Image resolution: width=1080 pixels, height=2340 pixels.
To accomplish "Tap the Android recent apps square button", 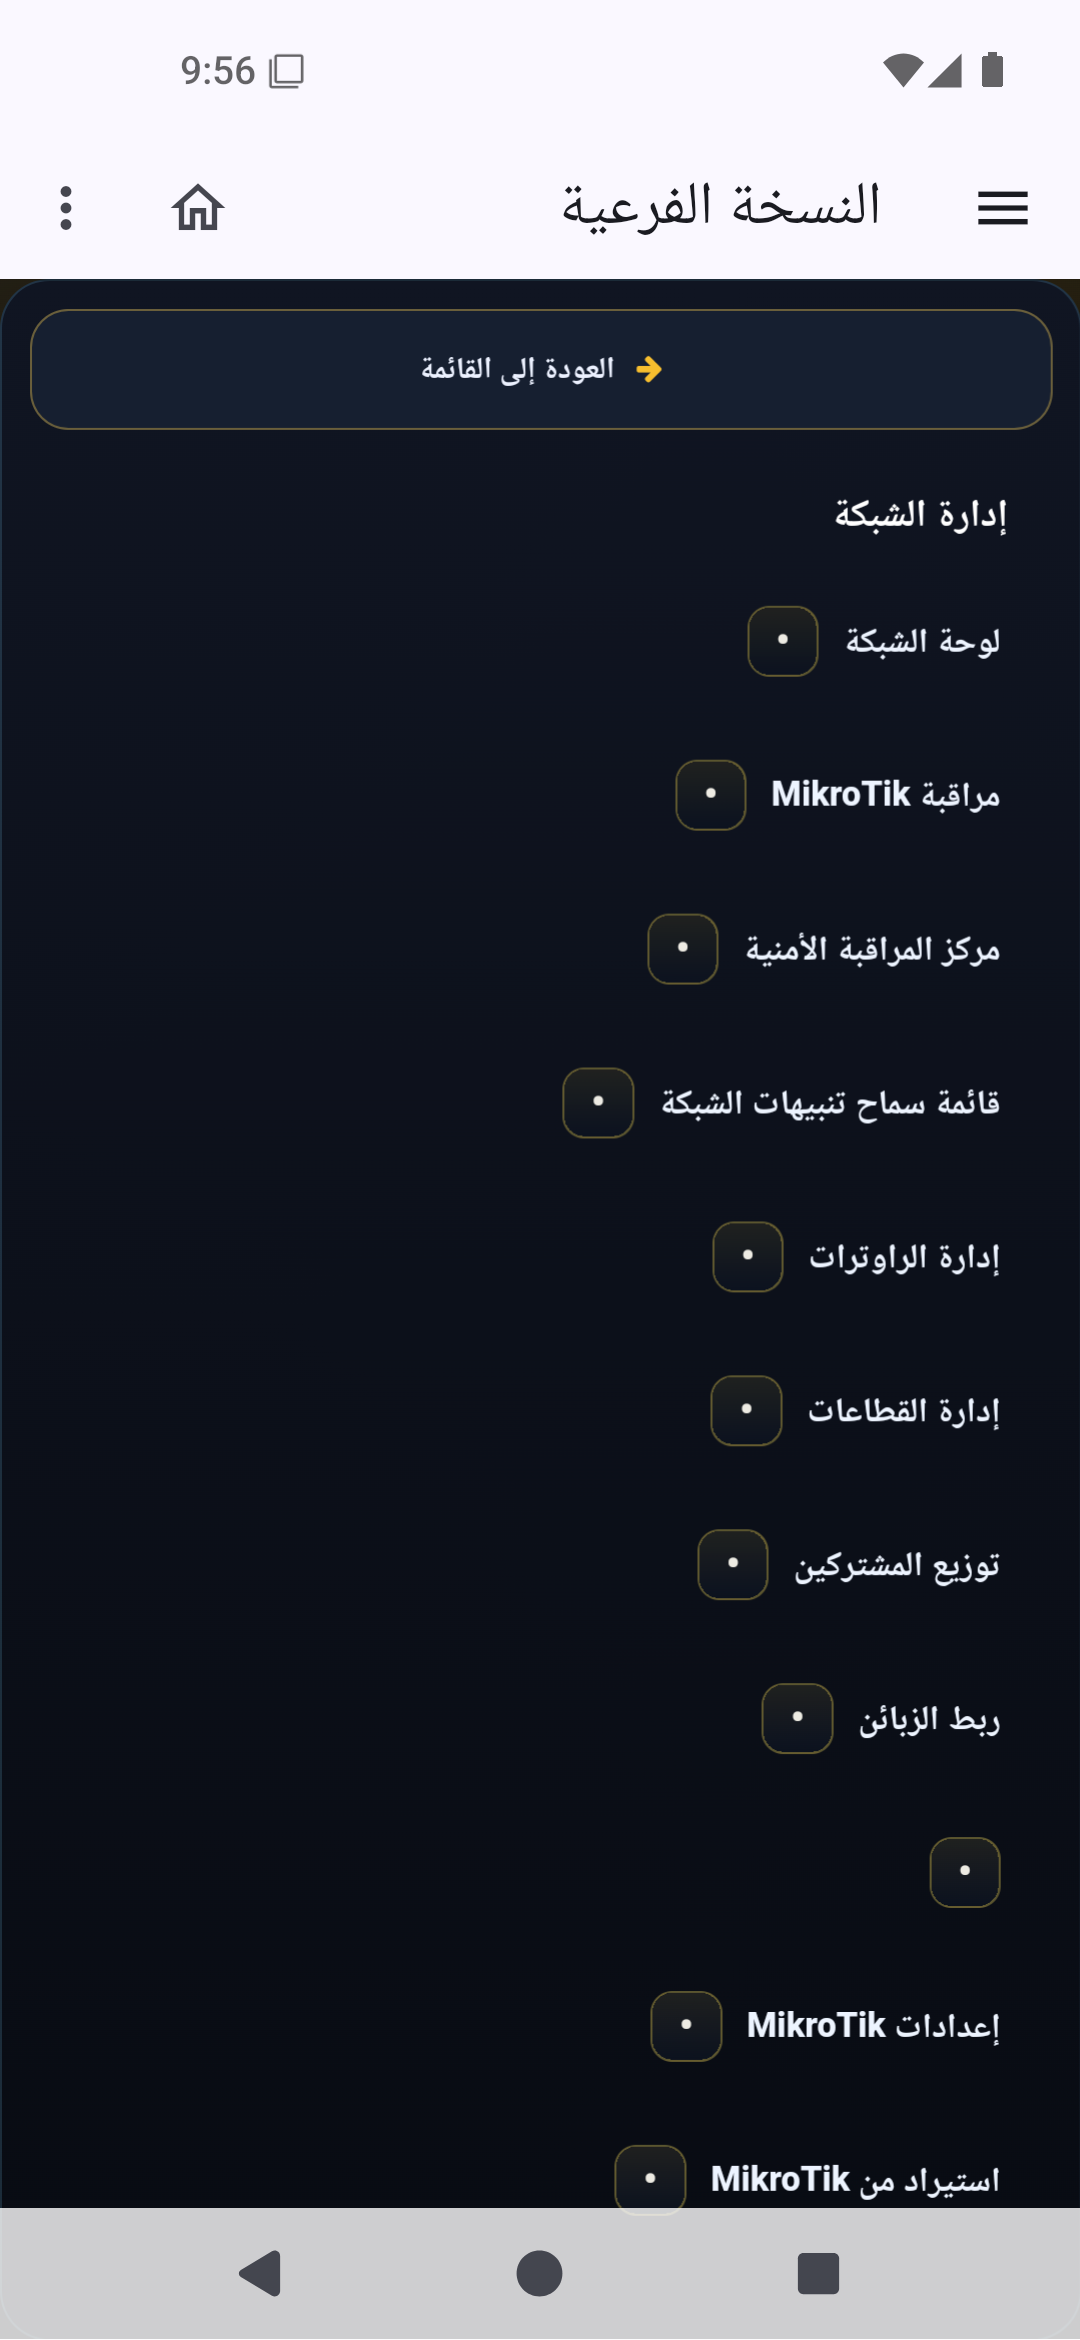I will point(818,2274).
